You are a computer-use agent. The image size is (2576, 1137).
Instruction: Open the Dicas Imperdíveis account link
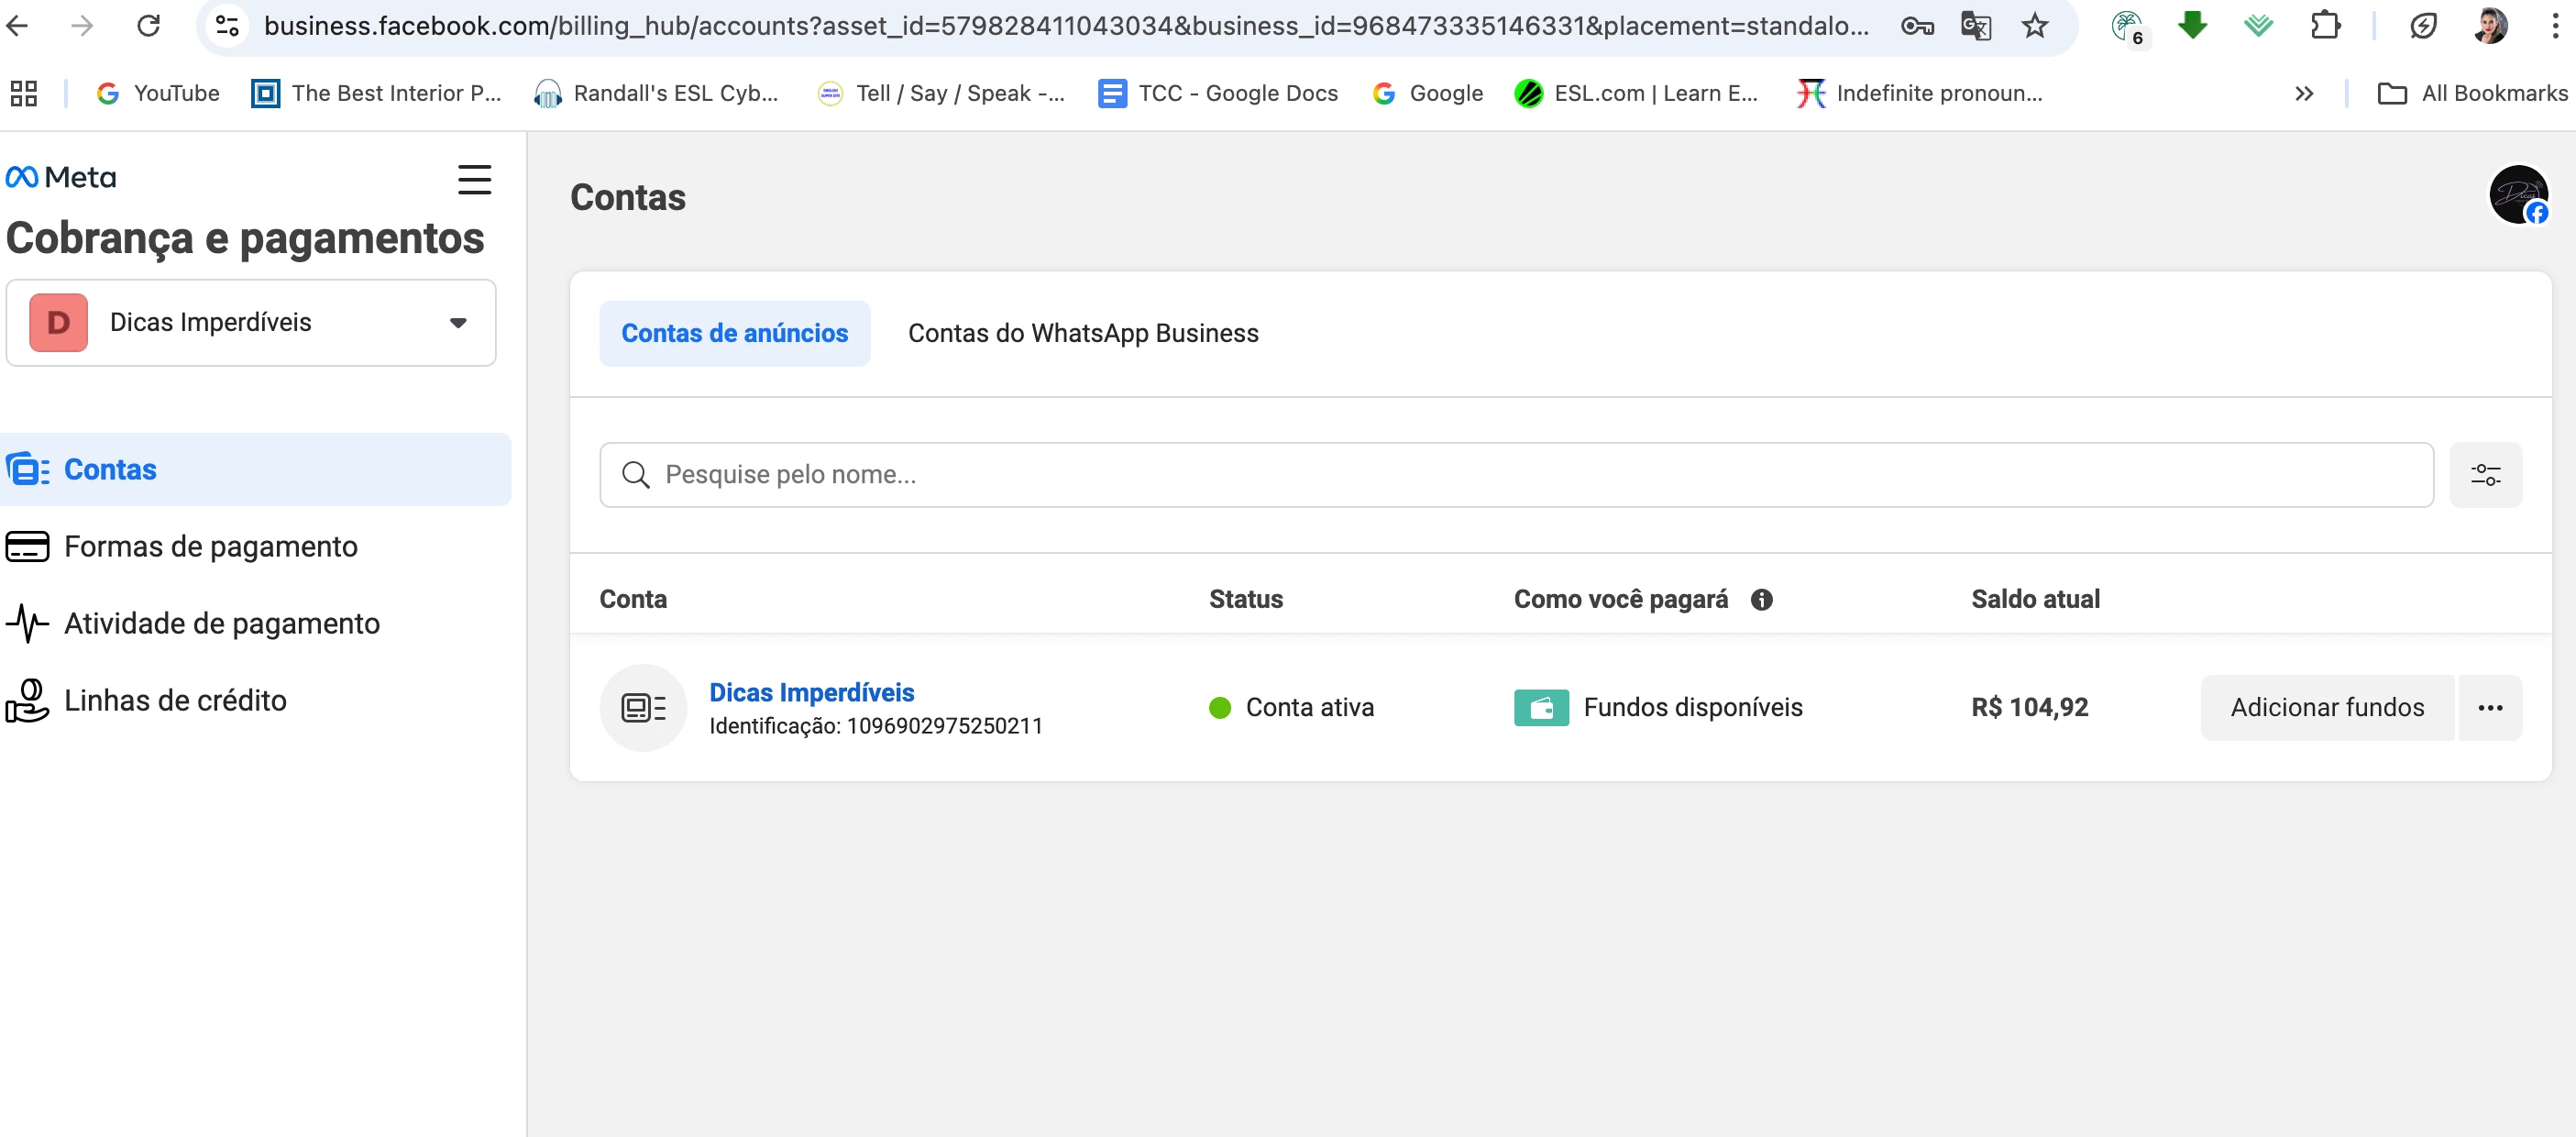tap(811, 692)
